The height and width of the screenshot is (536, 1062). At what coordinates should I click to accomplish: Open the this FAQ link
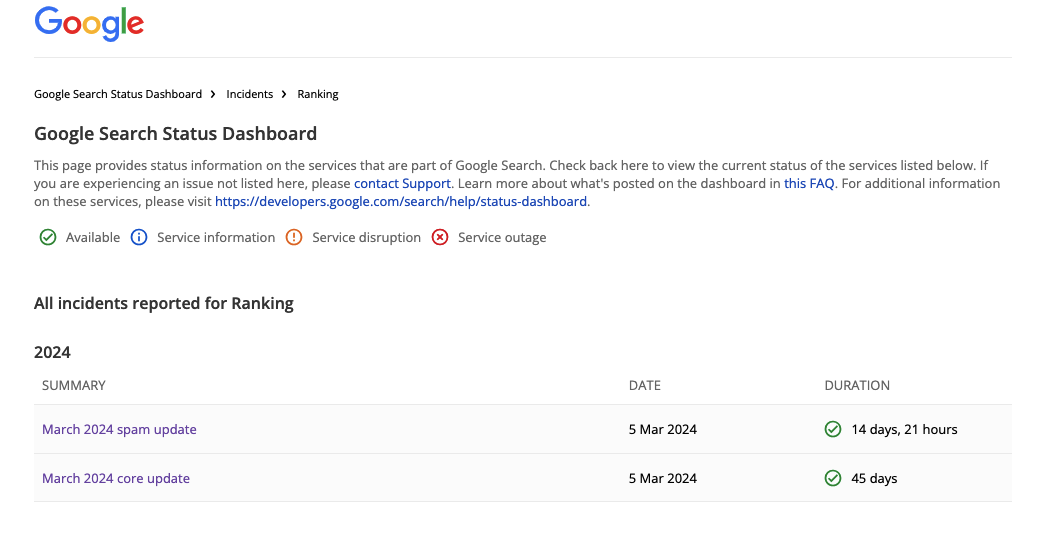coord(809,184)
